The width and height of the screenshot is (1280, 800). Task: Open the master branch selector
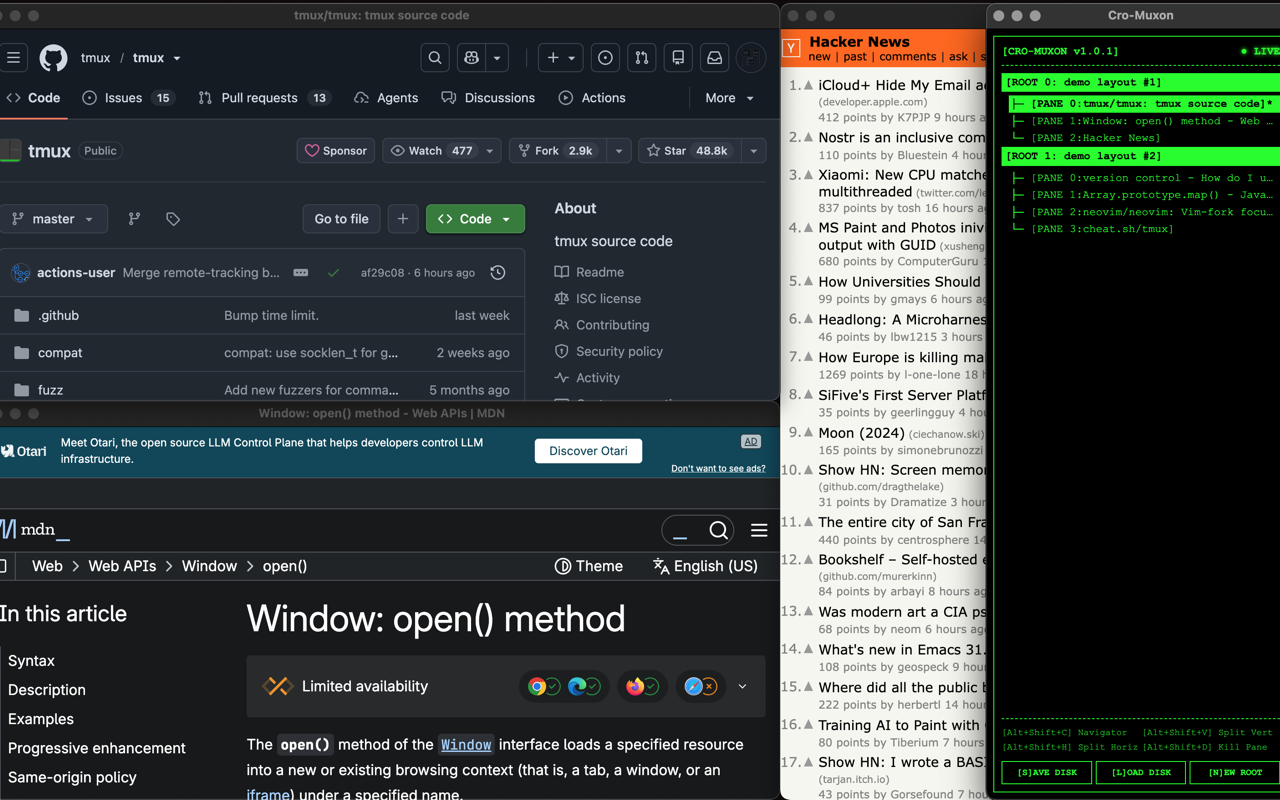coord(52,219)
